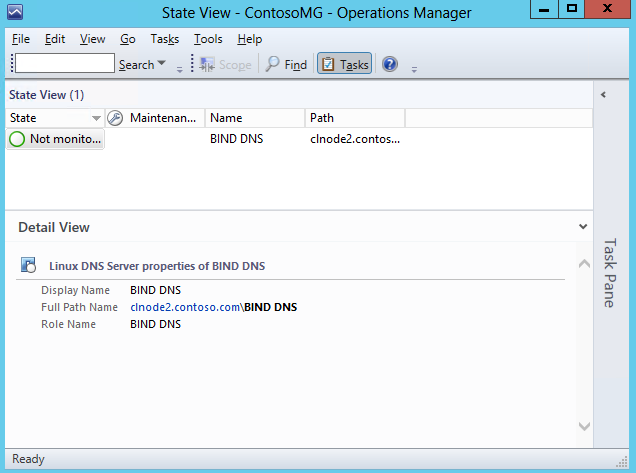Collapse the Detail View chevron
This screenshot has height=473, width=636.
tap(583, 227)
